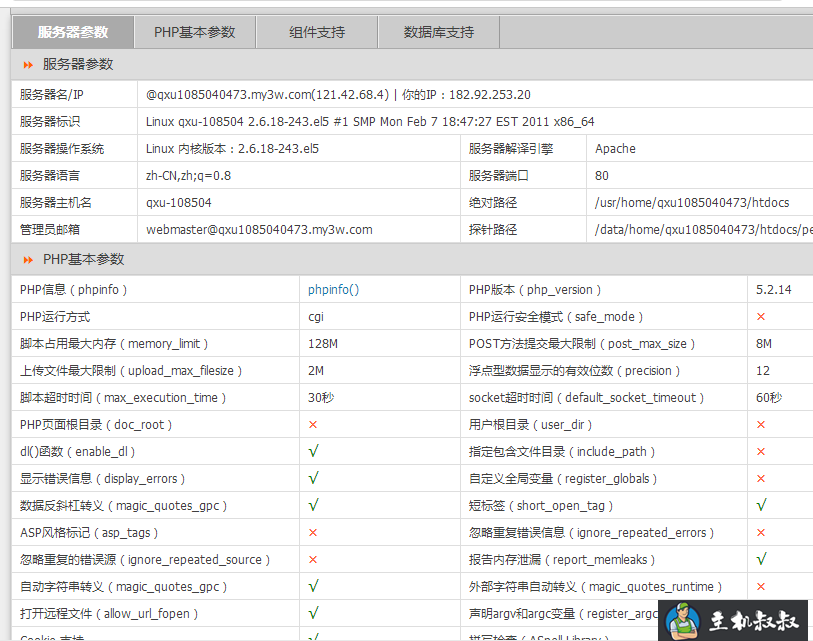Click the arrow icon beside PHP基本参数 header
The image size is (813, 641).
click(28, 260)
